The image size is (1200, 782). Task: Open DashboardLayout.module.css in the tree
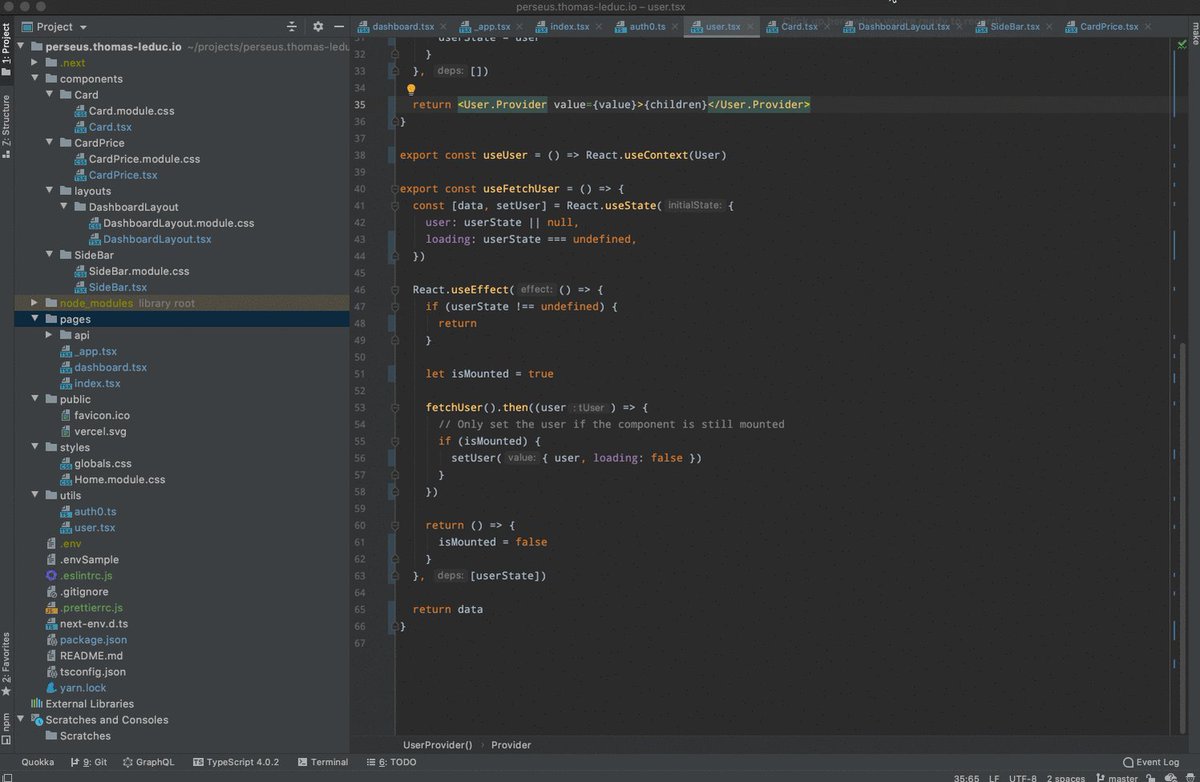coord(171,223)
